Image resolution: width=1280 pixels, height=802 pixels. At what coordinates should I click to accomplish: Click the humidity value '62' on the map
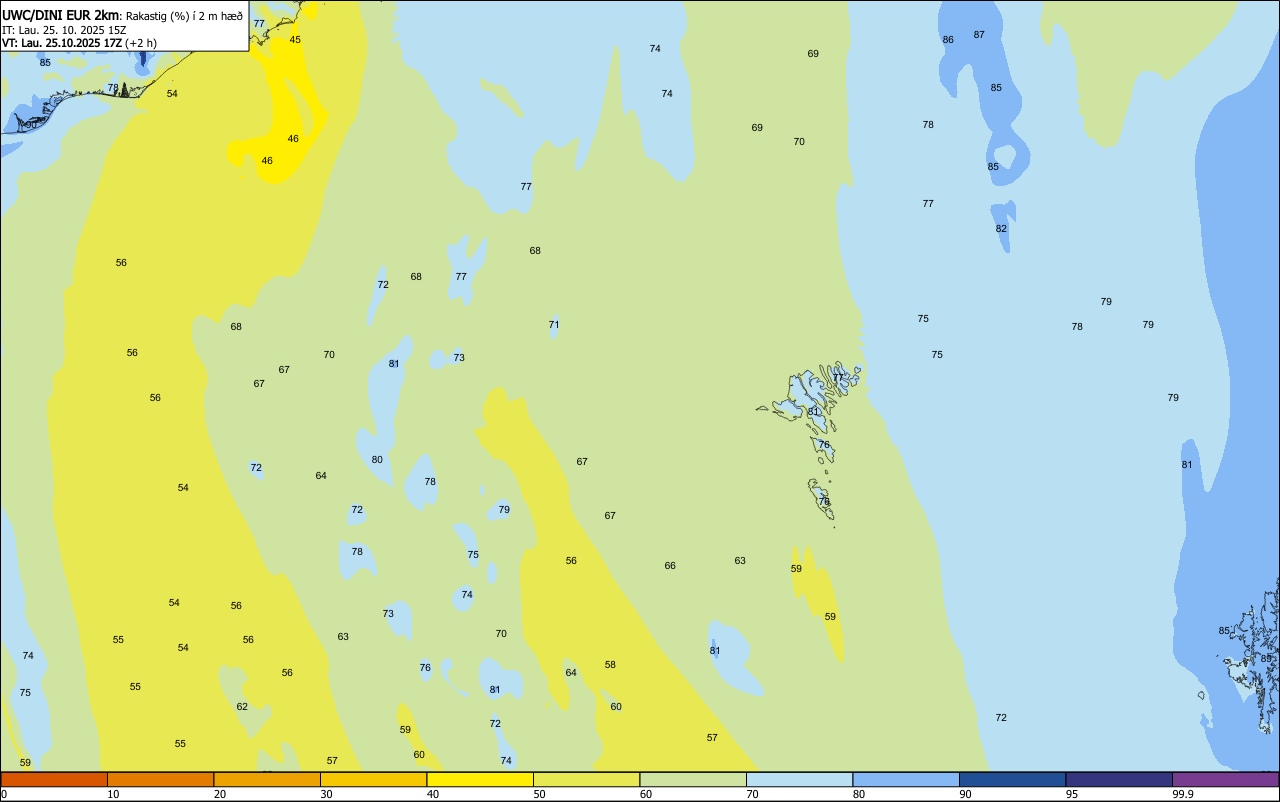click(x=242, y=707)
